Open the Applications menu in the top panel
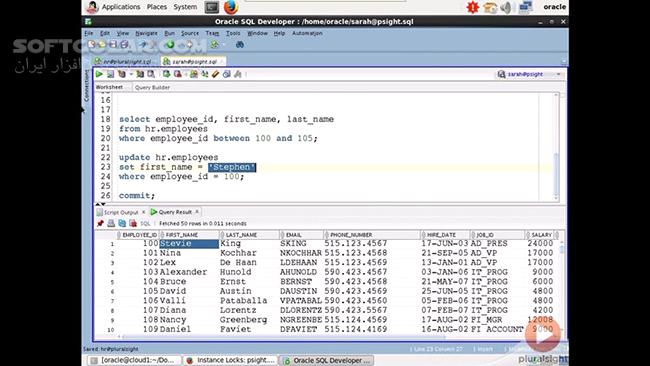Image resolution: width=650 pixels, height=366 pixels. 121,7
